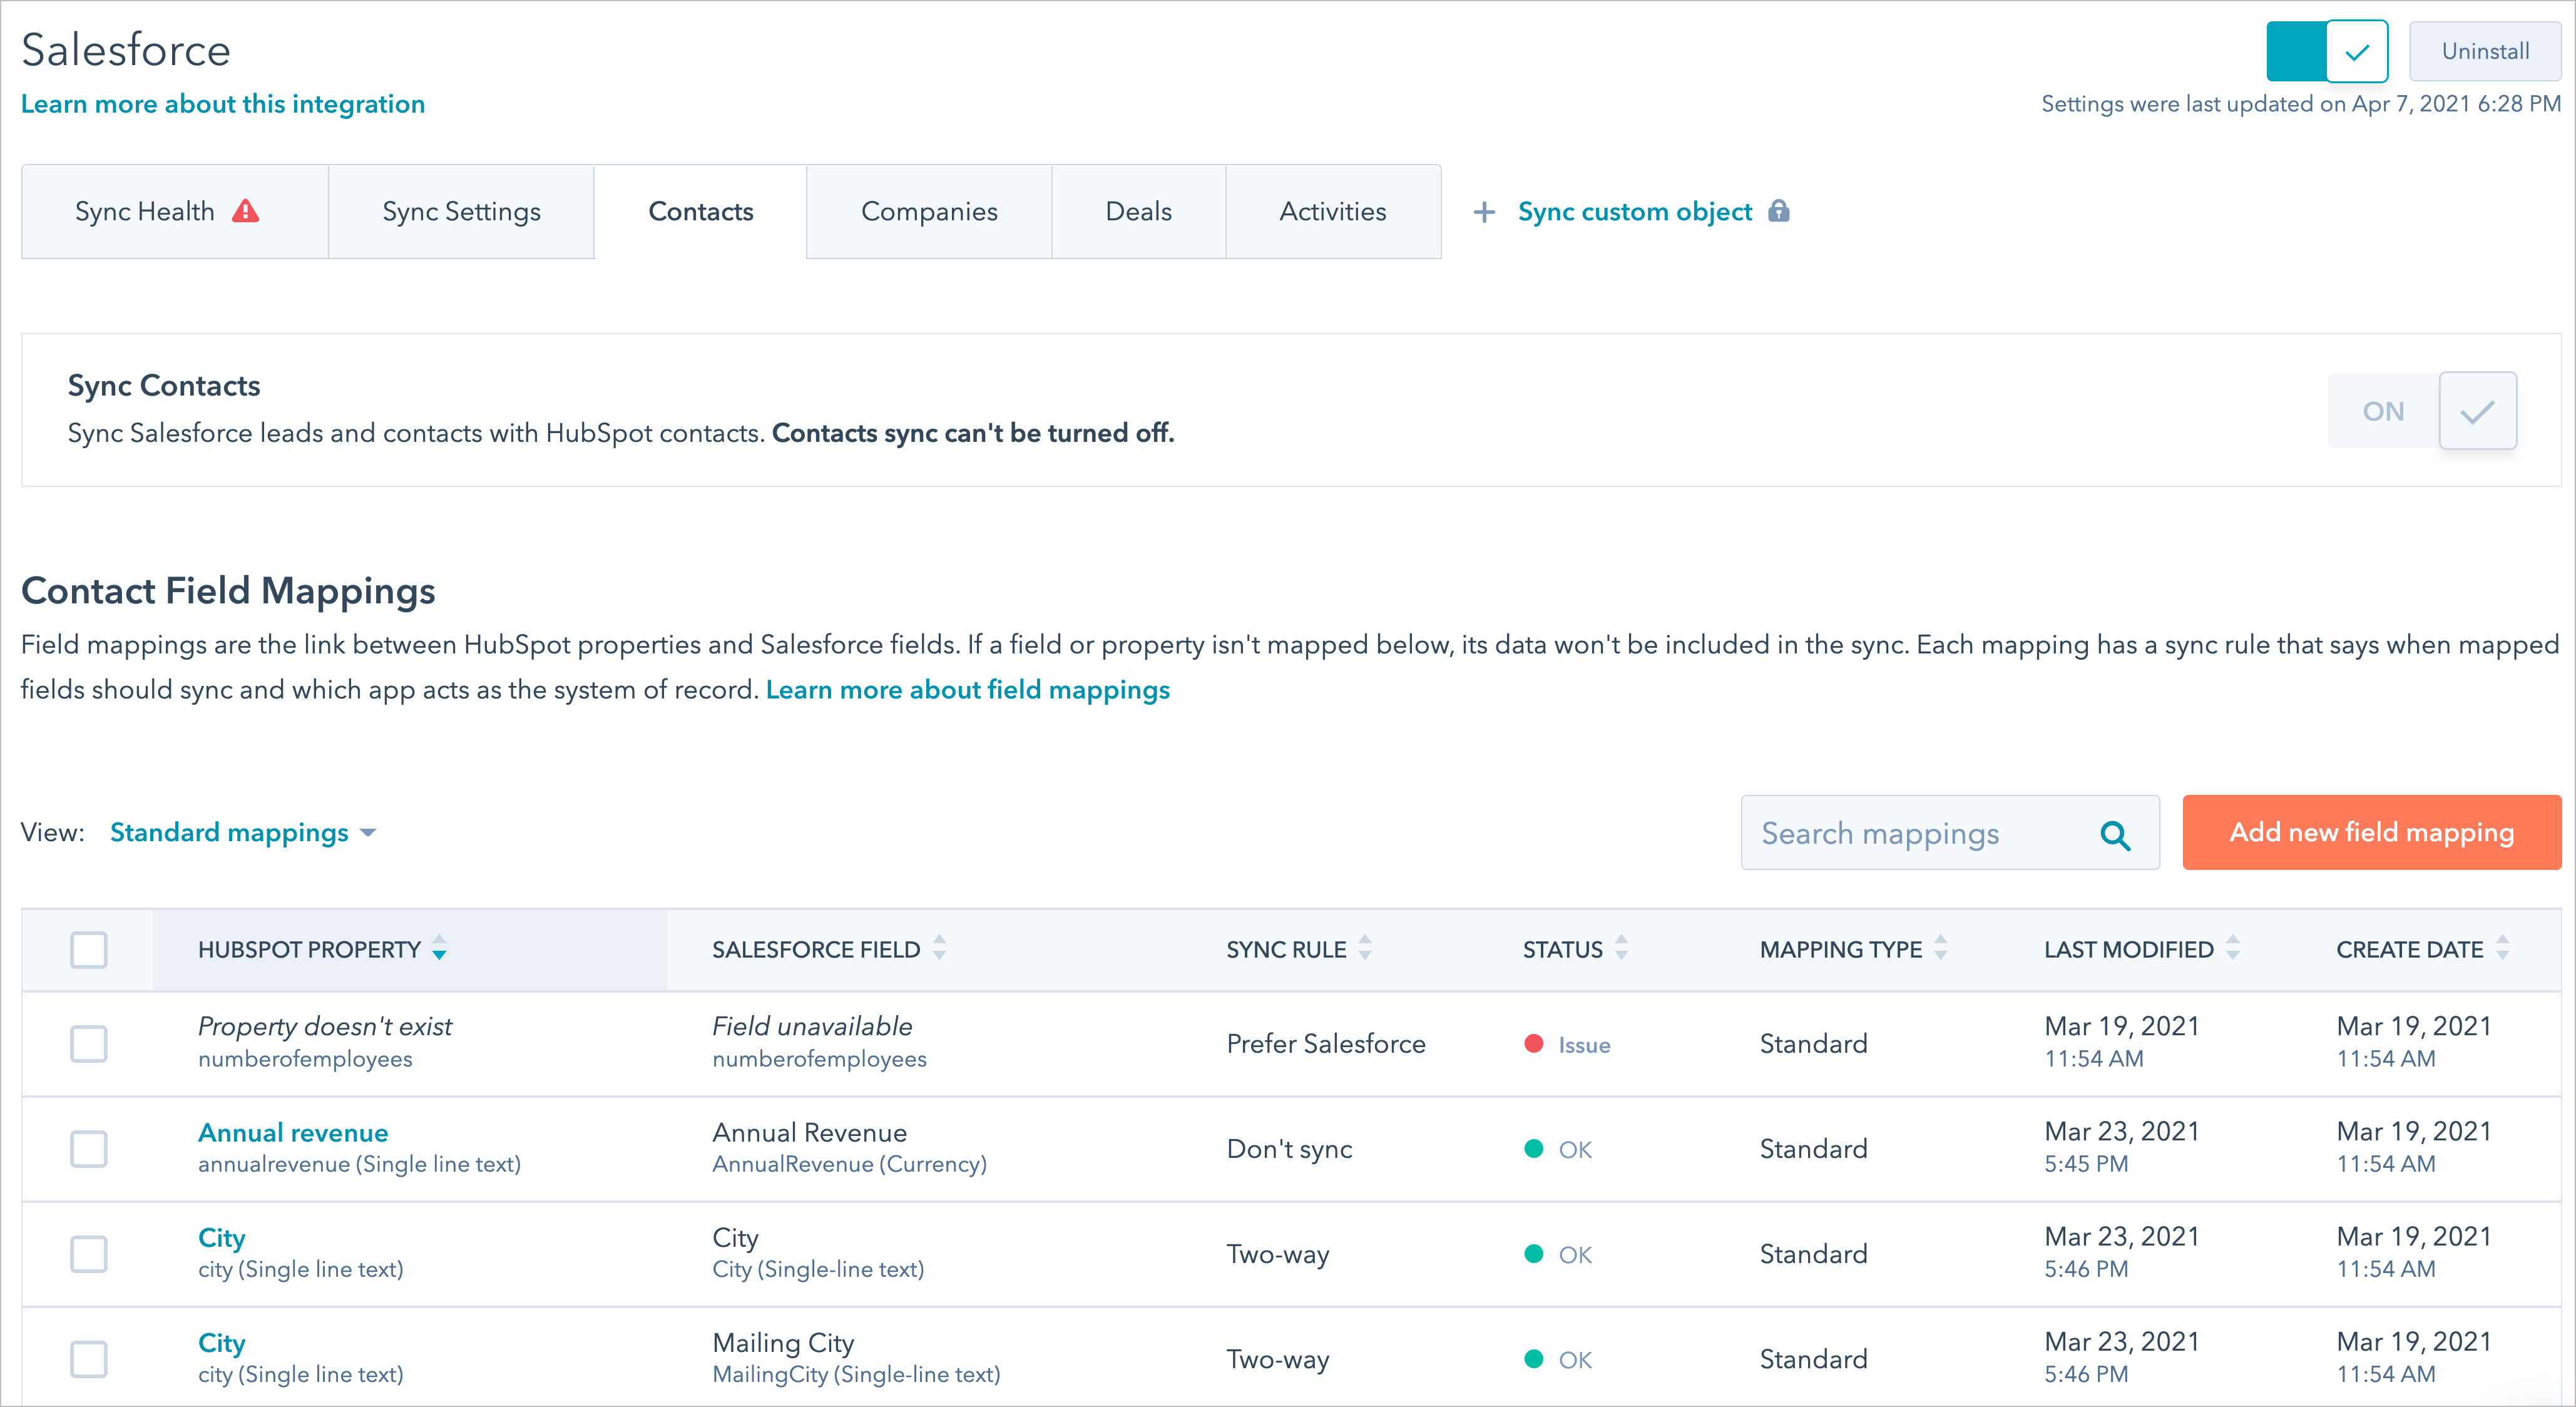Click Add new field mapping button
2576x1407 pixels.
click(x=2371, y=833)
